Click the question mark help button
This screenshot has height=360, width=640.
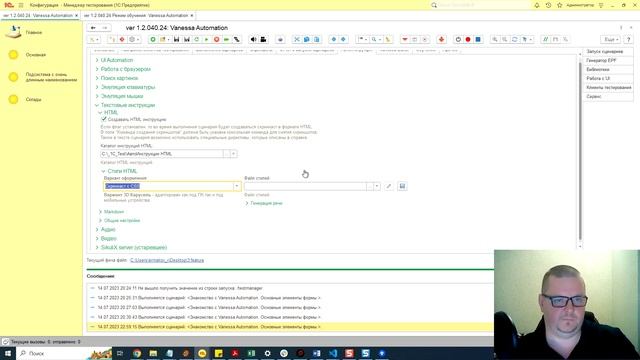pyautogui.click(x=629, y=40)
